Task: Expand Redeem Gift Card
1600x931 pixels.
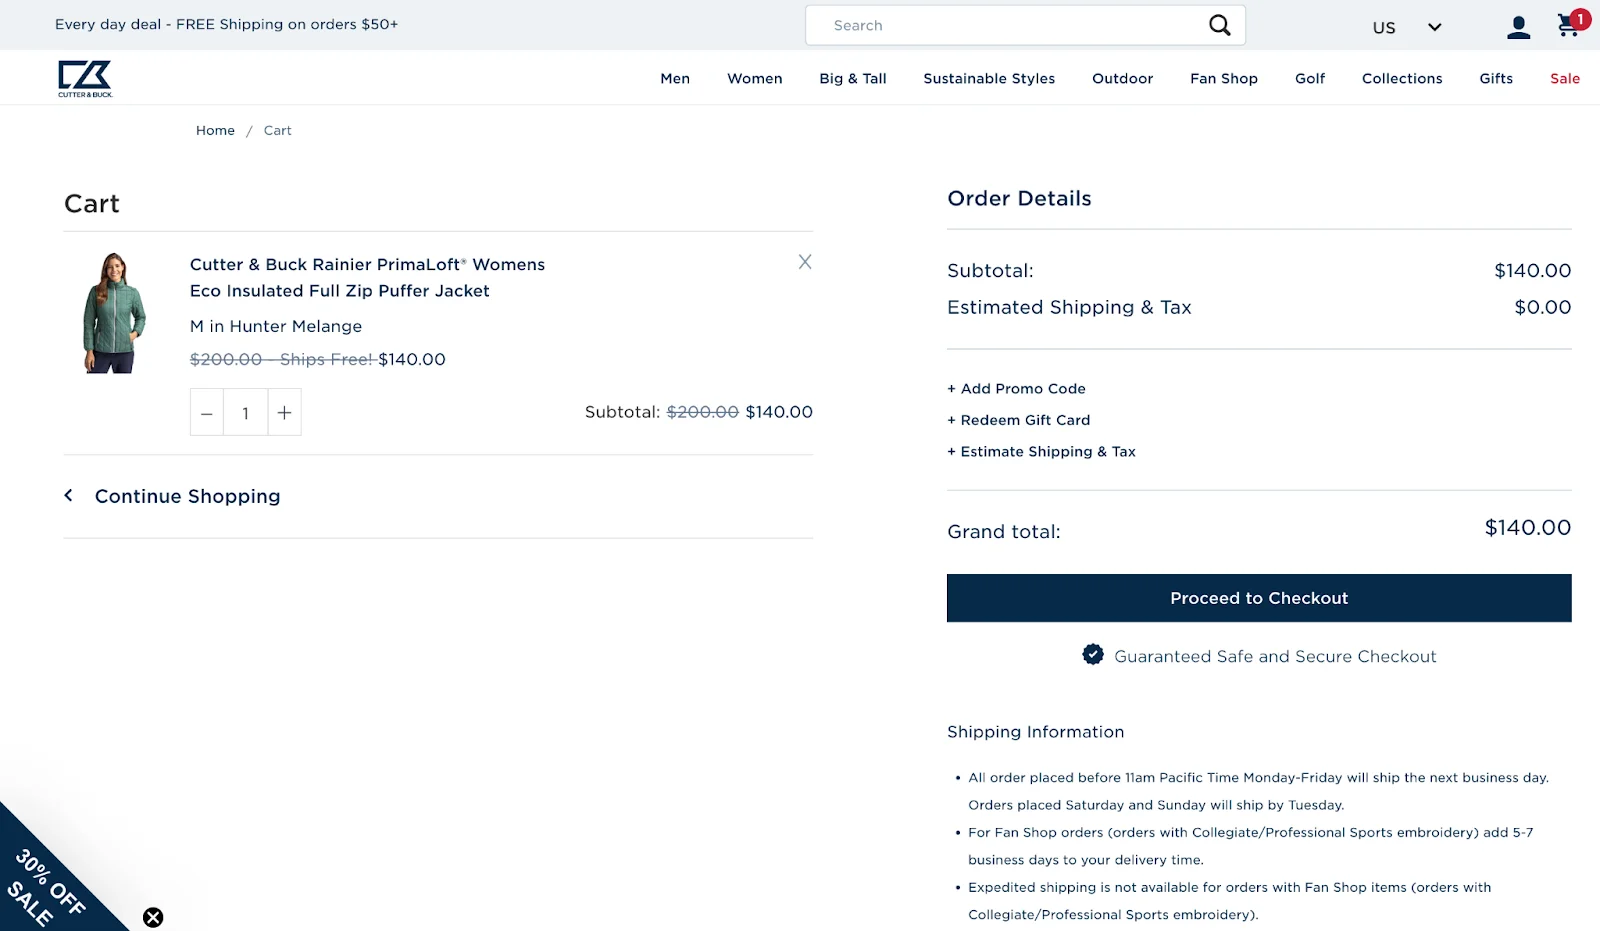Action: [1018, 420]
